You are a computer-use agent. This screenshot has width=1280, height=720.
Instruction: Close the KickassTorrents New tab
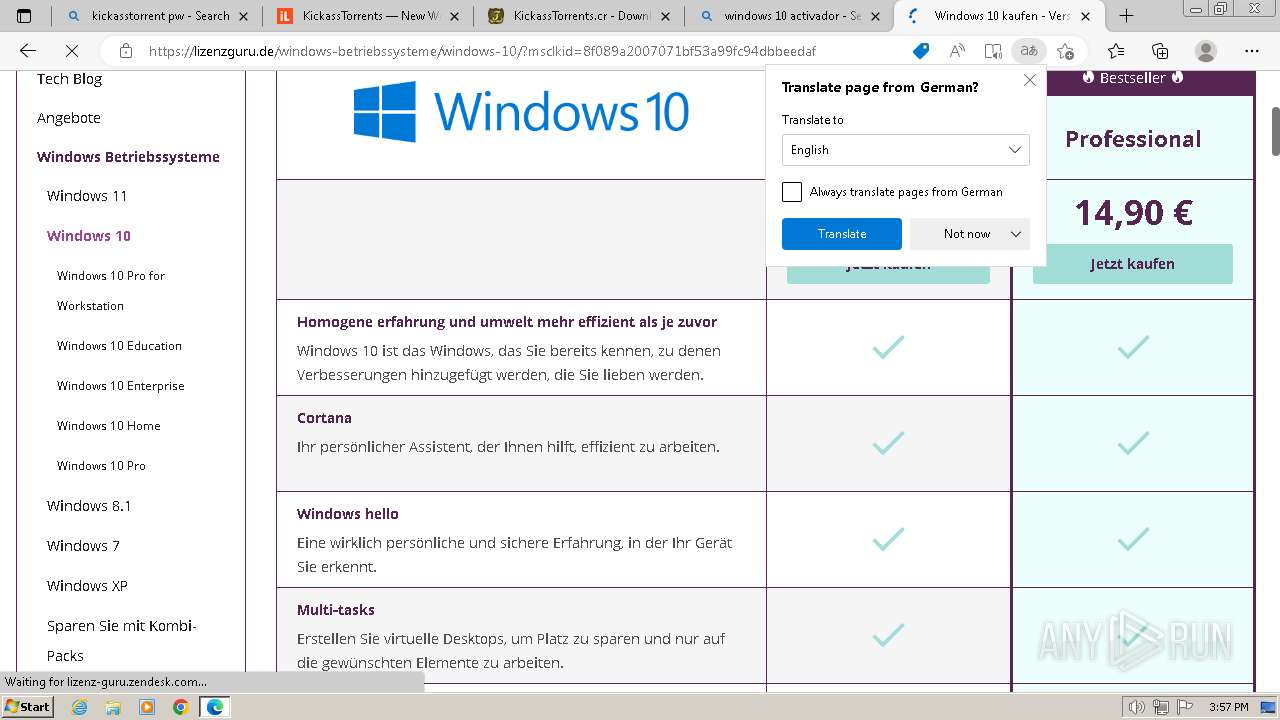pyautogui.click(x=455, y=16)
